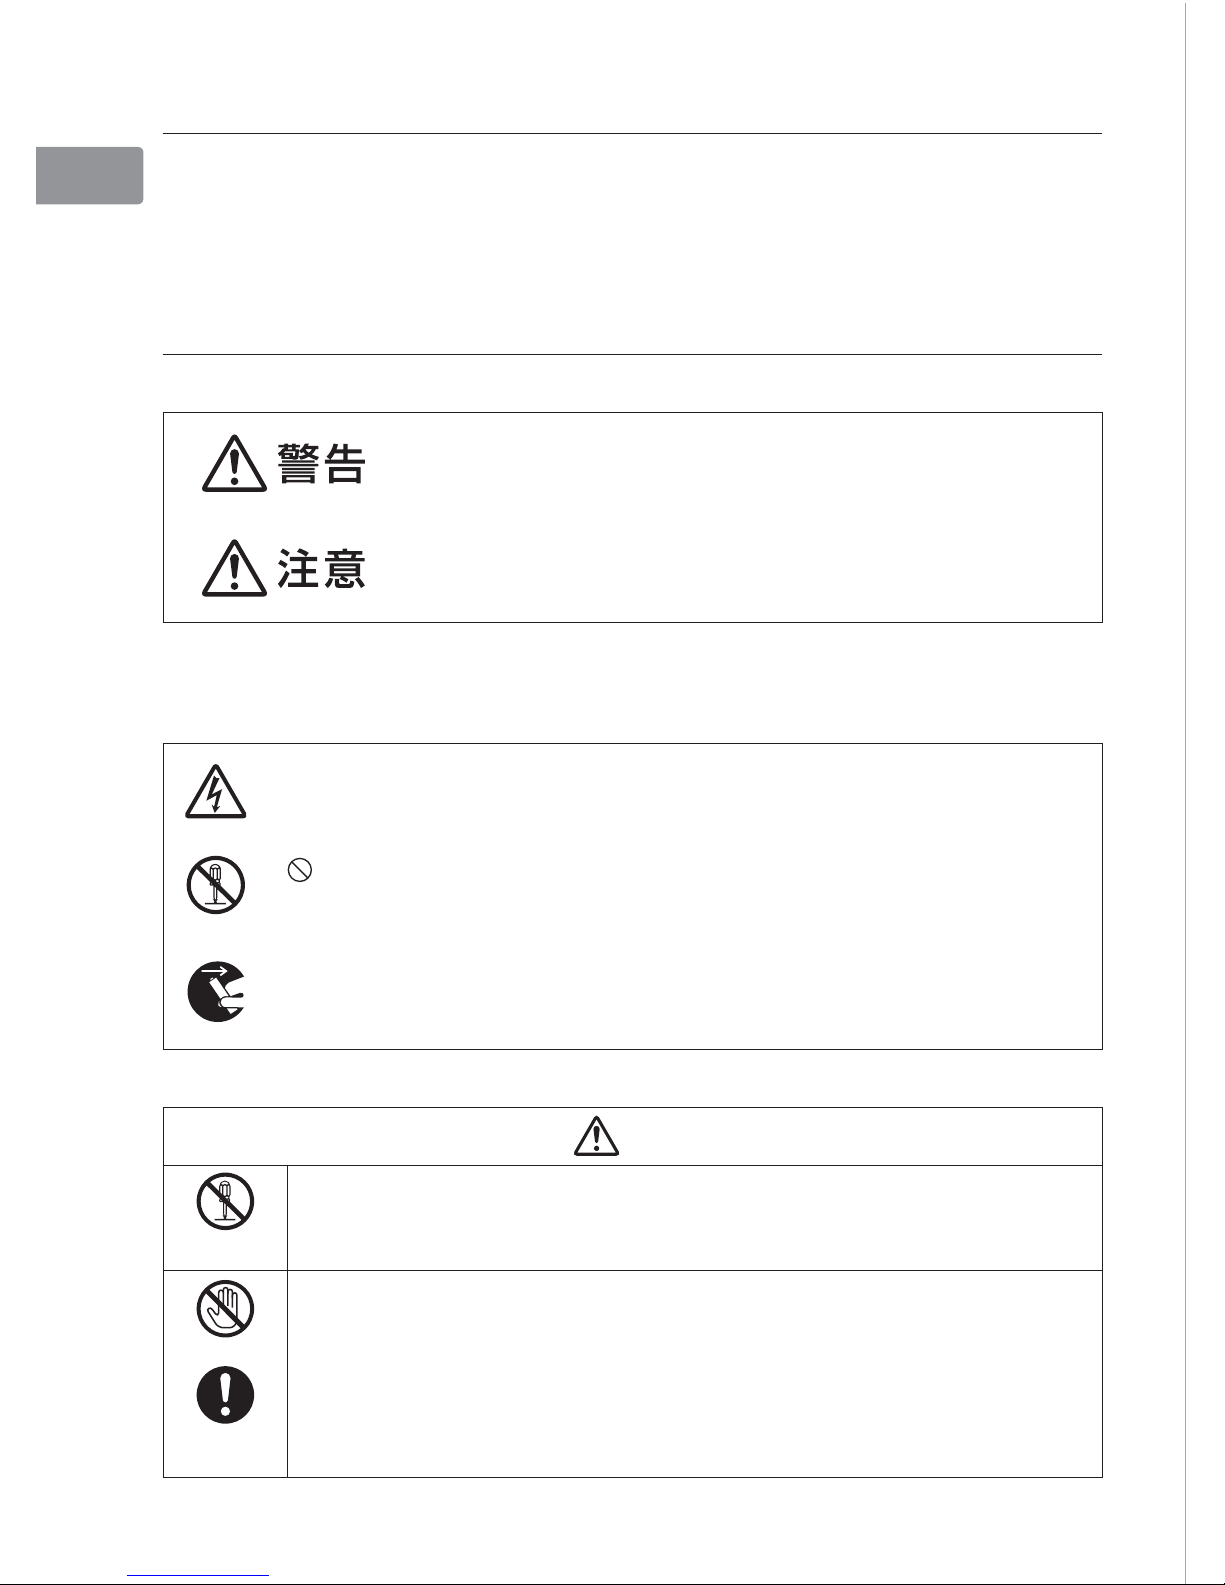This screenshot has width=1225, height=1585.
Task: Select the do-not-touch hand icon
Action: coord(225,1308)
